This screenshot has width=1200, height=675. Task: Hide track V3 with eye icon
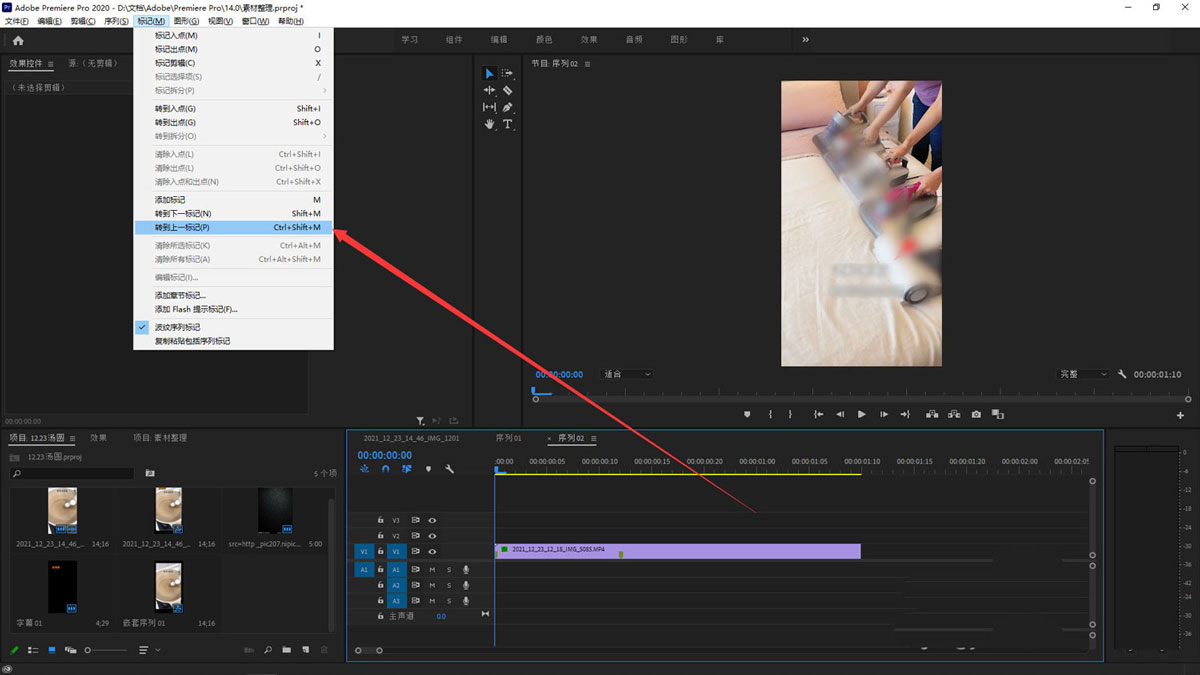433,520
